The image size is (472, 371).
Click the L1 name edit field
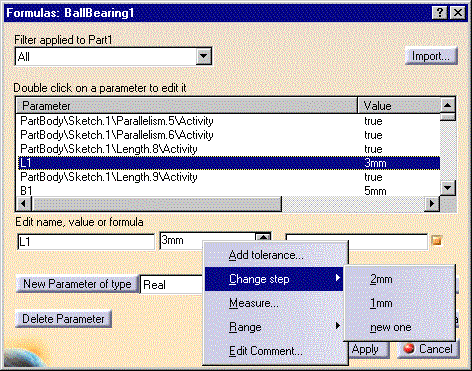(x=86, y=242)
